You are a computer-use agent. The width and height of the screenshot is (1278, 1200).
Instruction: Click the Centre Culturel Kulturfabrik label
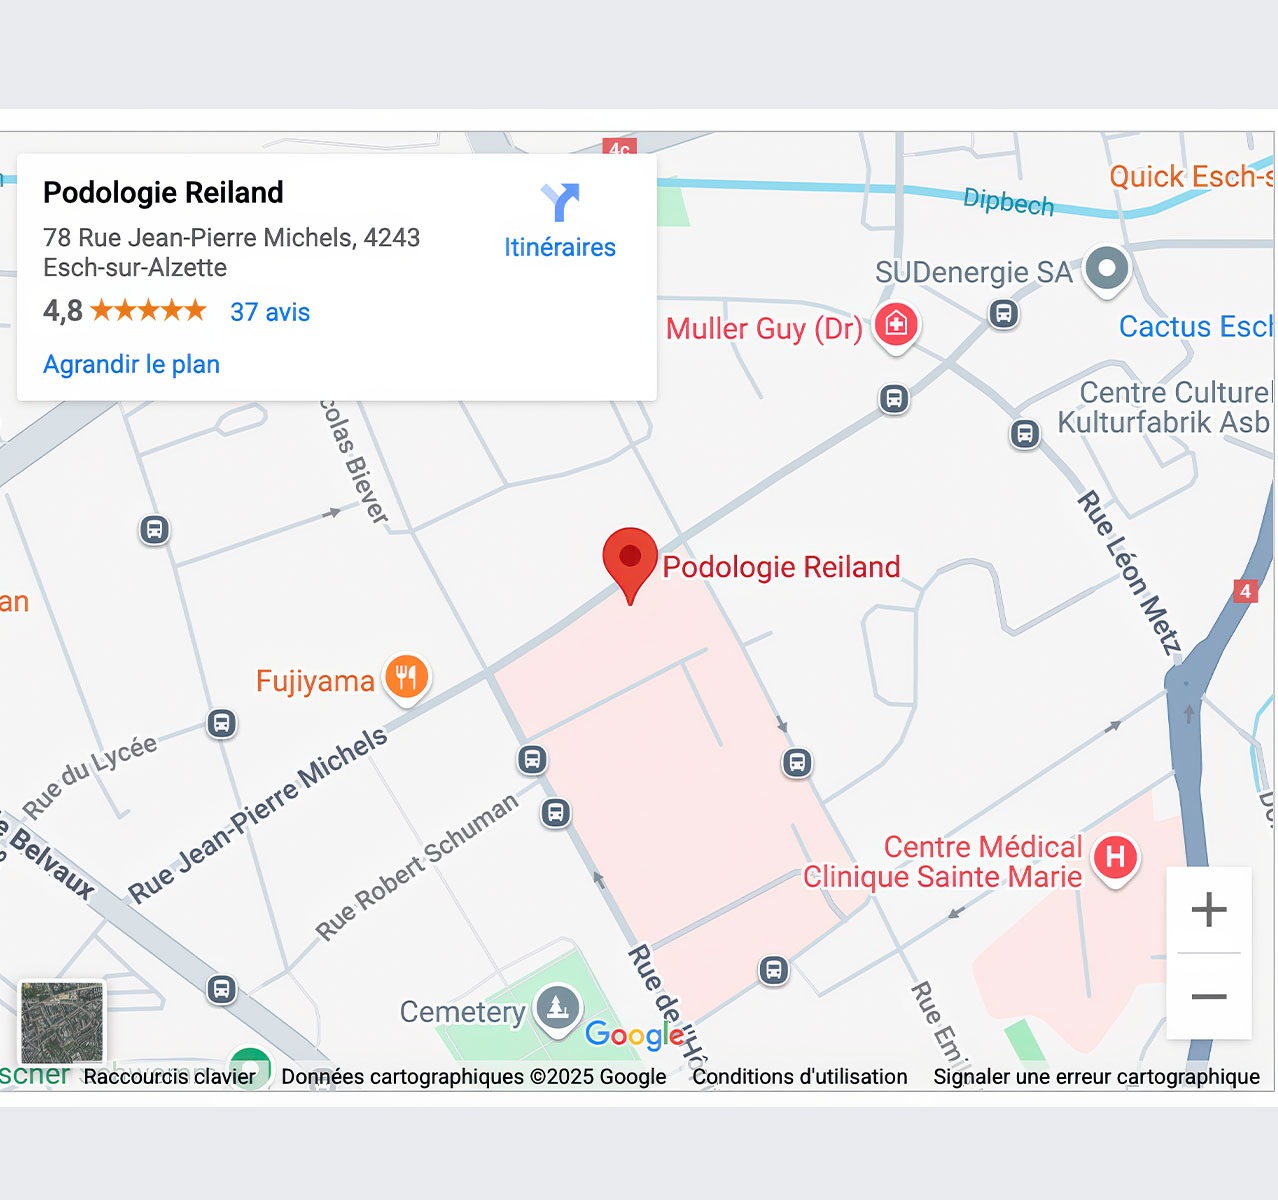[1165, 407]
